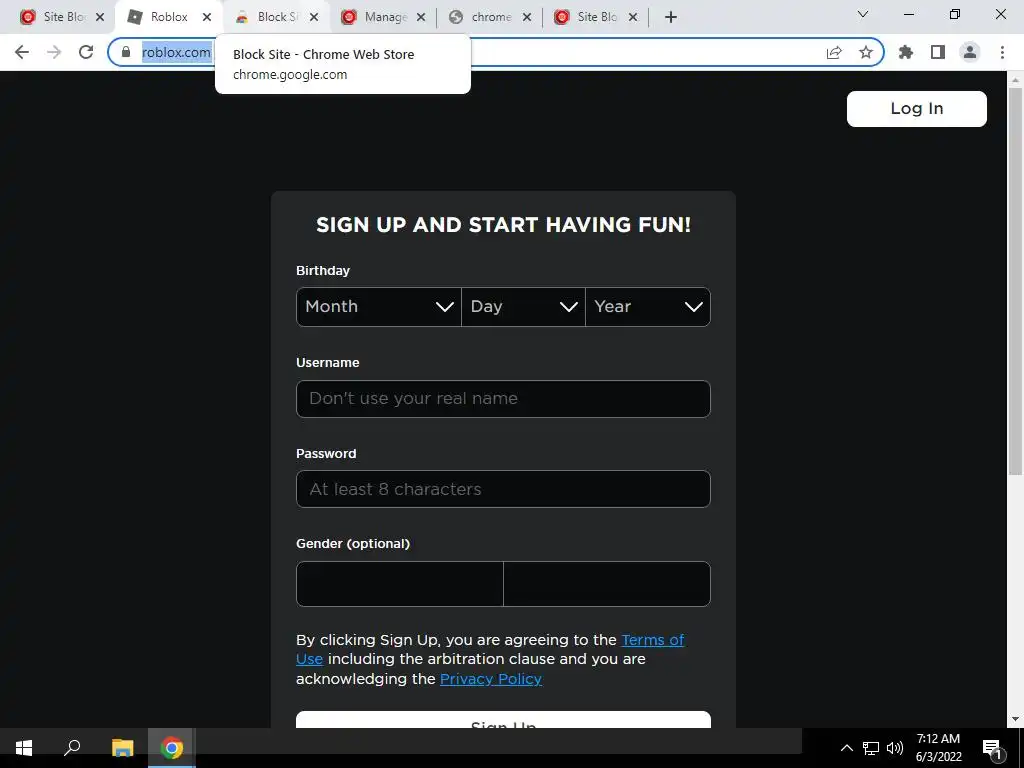Switch to the Manage tab
Screen dimensions: 1024x768
pos(385,17)
